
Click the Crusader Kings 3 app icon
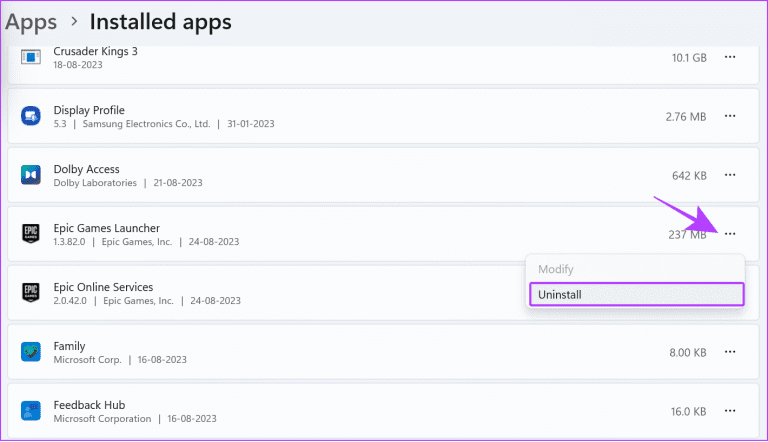pyautogui.click(x=30, y=58)
